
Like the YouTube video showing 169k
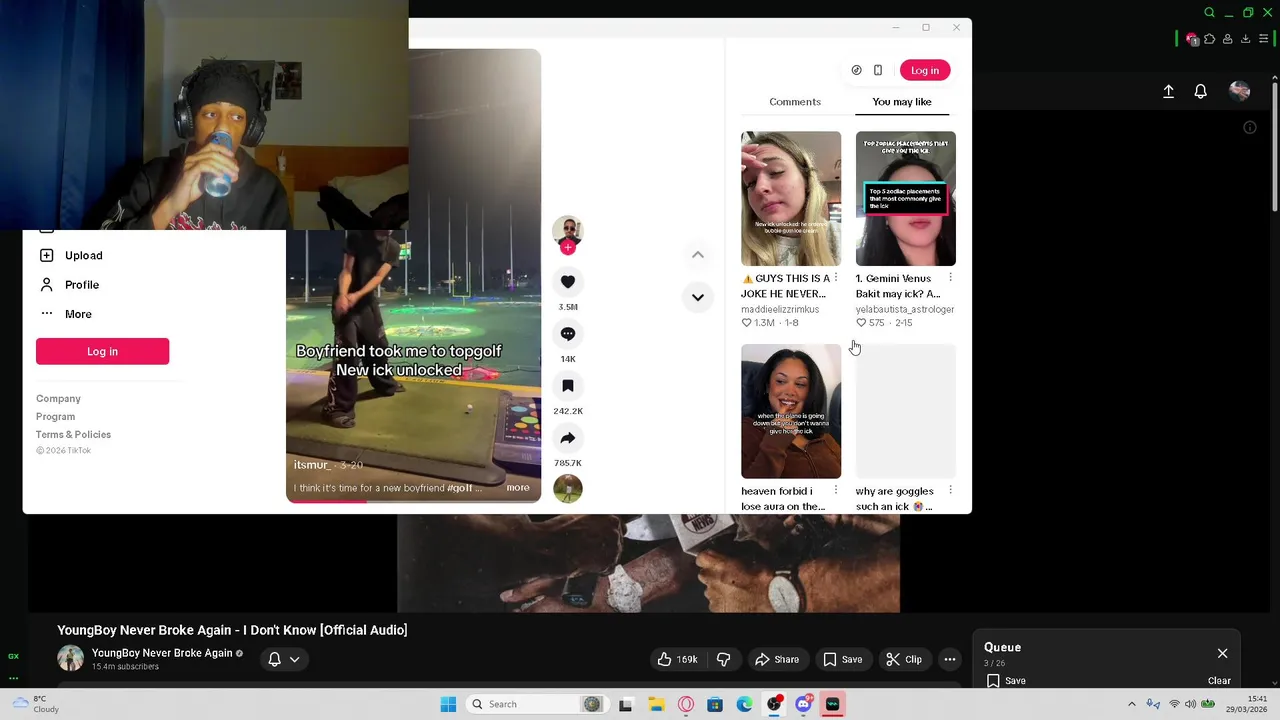[x=677, y=659]
